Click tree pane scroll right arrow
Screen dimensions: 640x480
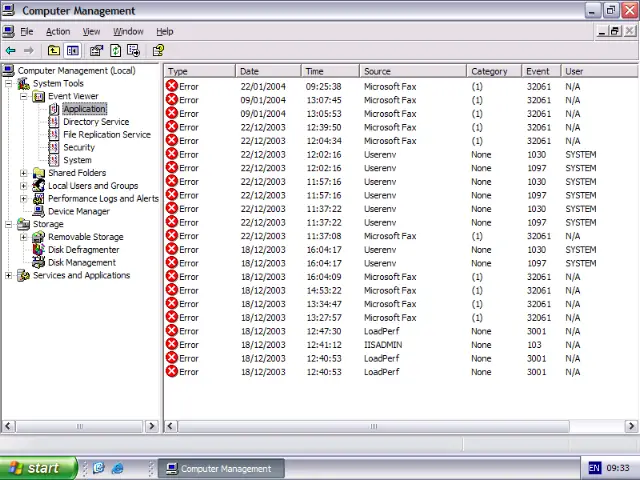point(152,426)
